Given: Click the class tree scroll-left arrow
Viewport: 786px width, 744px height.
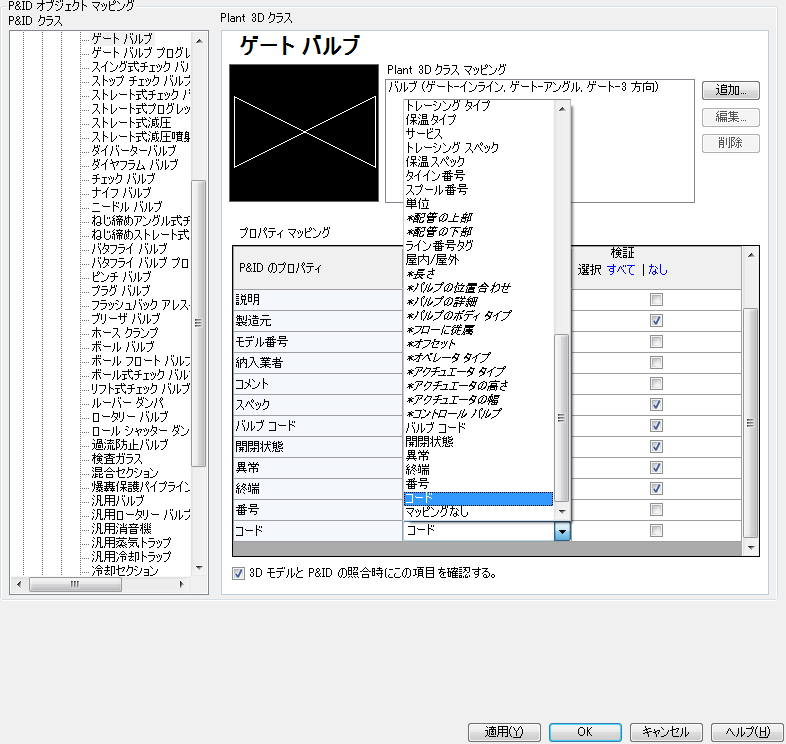Looking at the screenshot, I should pos(19,585).
